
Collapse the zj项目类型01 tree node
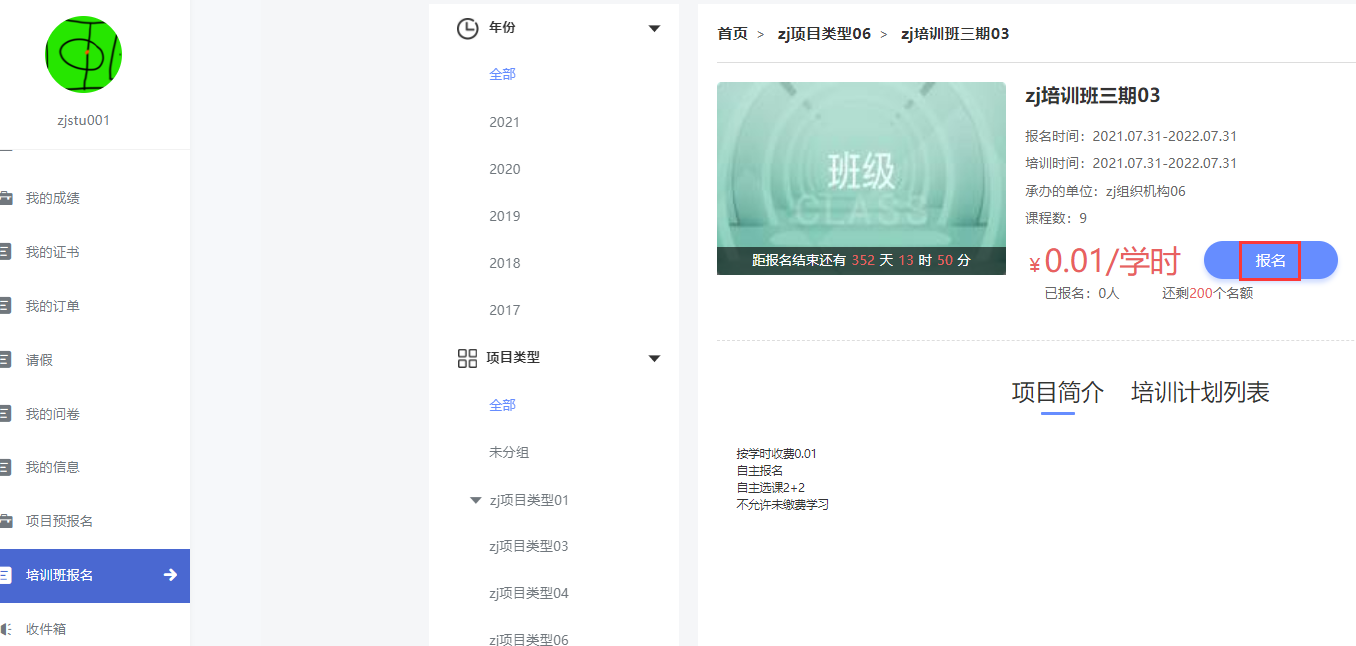(x=476, y=500)
